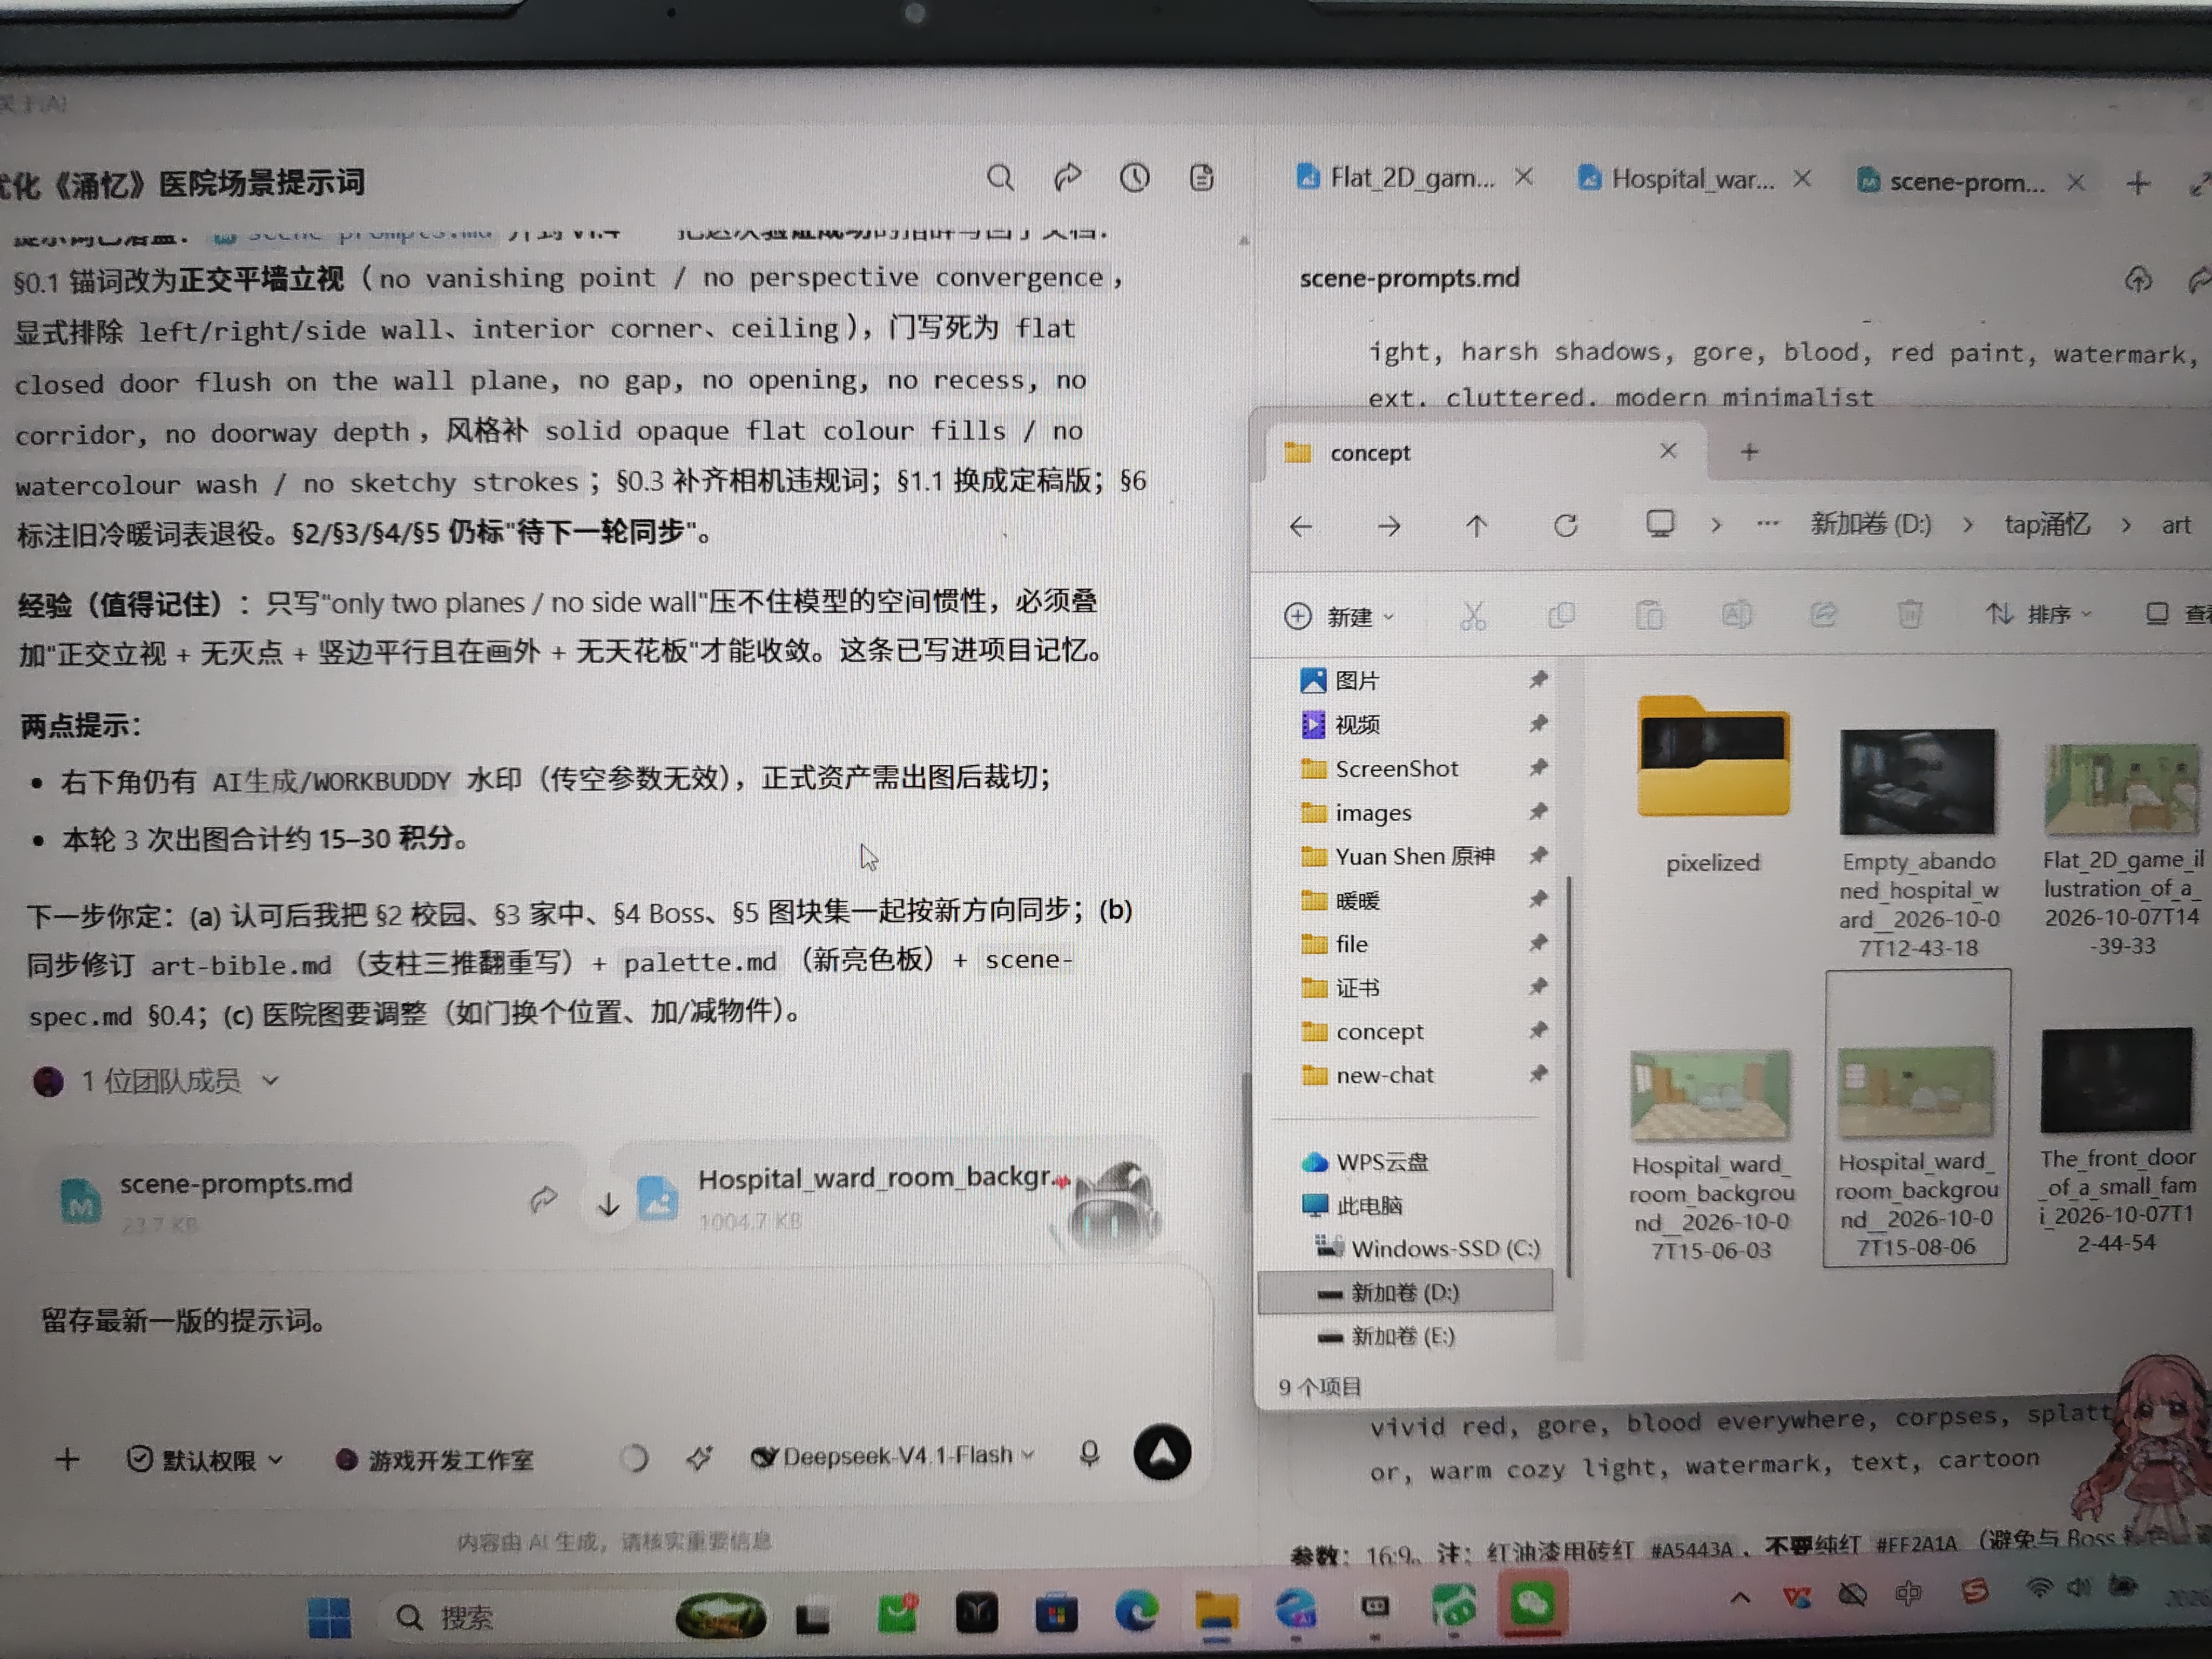
Task: Select Windows-SSD (C:) drive
Action: 1427,1248
